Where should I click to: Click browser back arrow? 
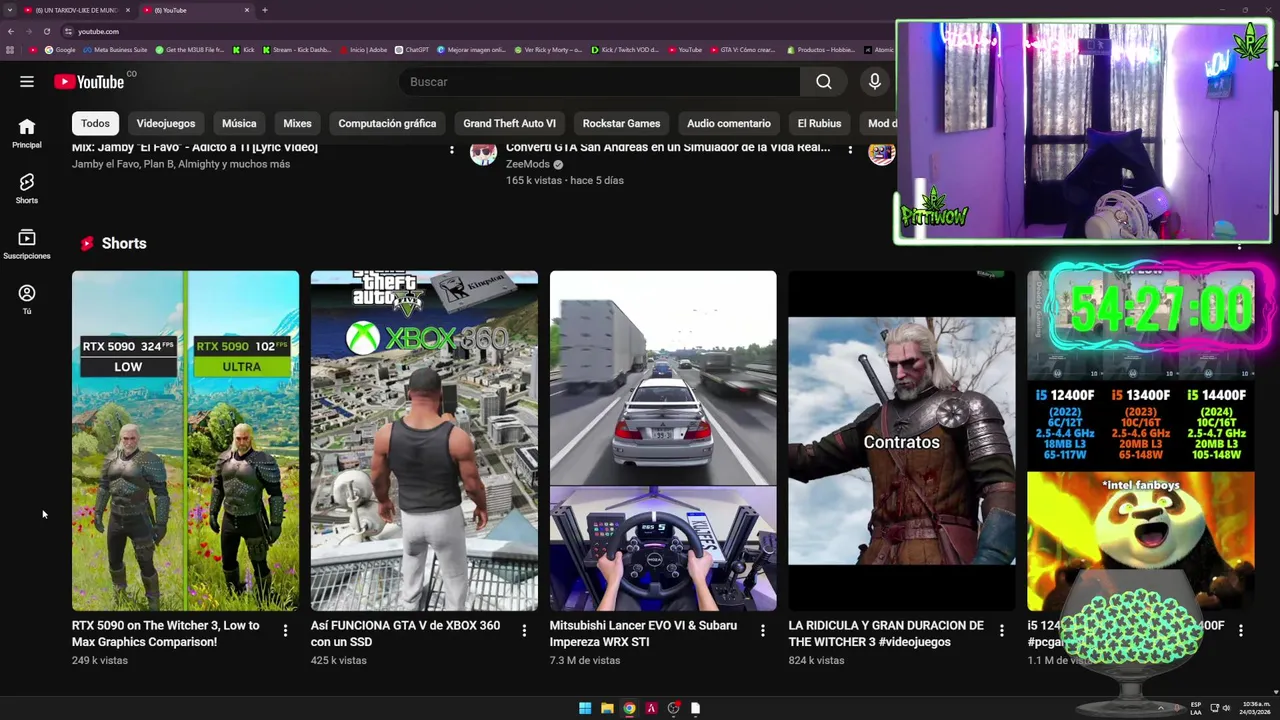pyautogui.click(x=11, y=31)
